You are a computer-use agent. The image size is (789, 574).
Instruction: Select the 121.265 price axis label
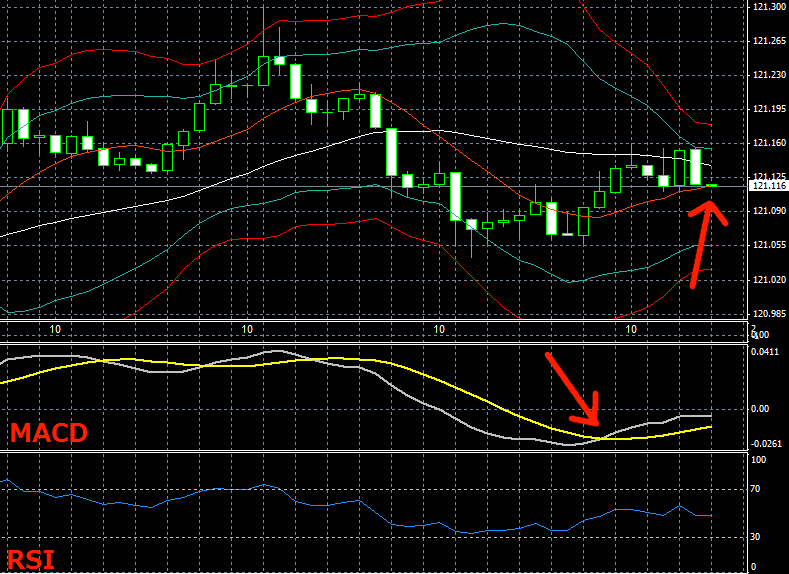click(x=769, y=41)
